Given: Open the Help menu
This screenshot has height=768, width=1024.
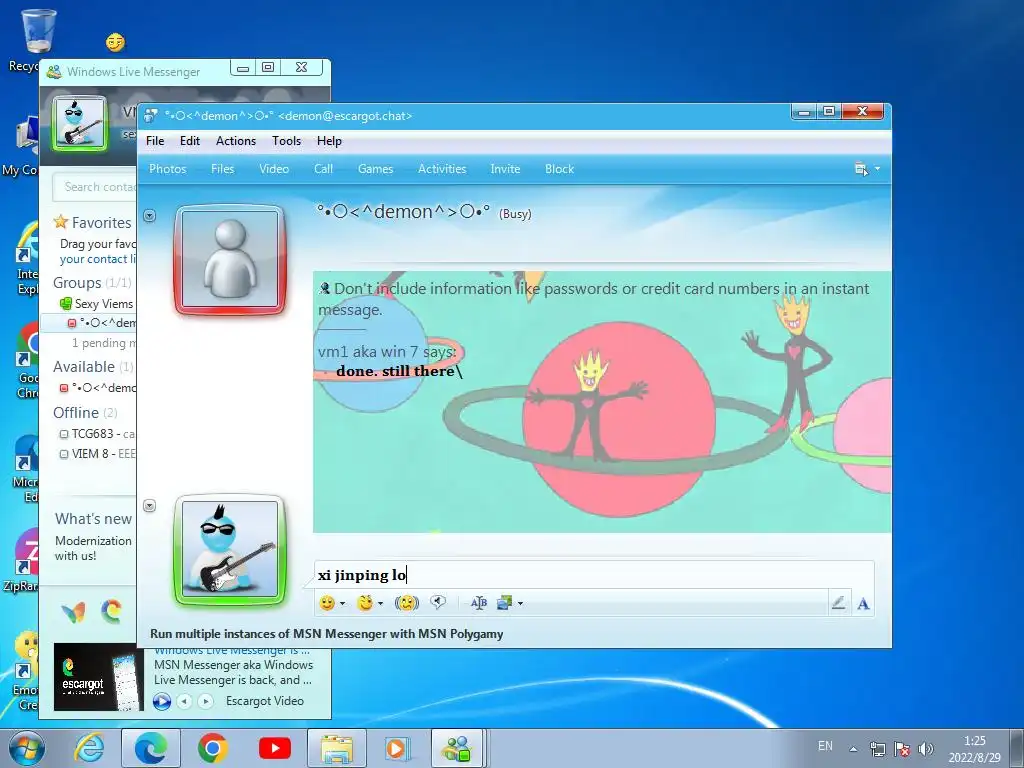Looking at the screenshot, I should [x=329, y=141].
